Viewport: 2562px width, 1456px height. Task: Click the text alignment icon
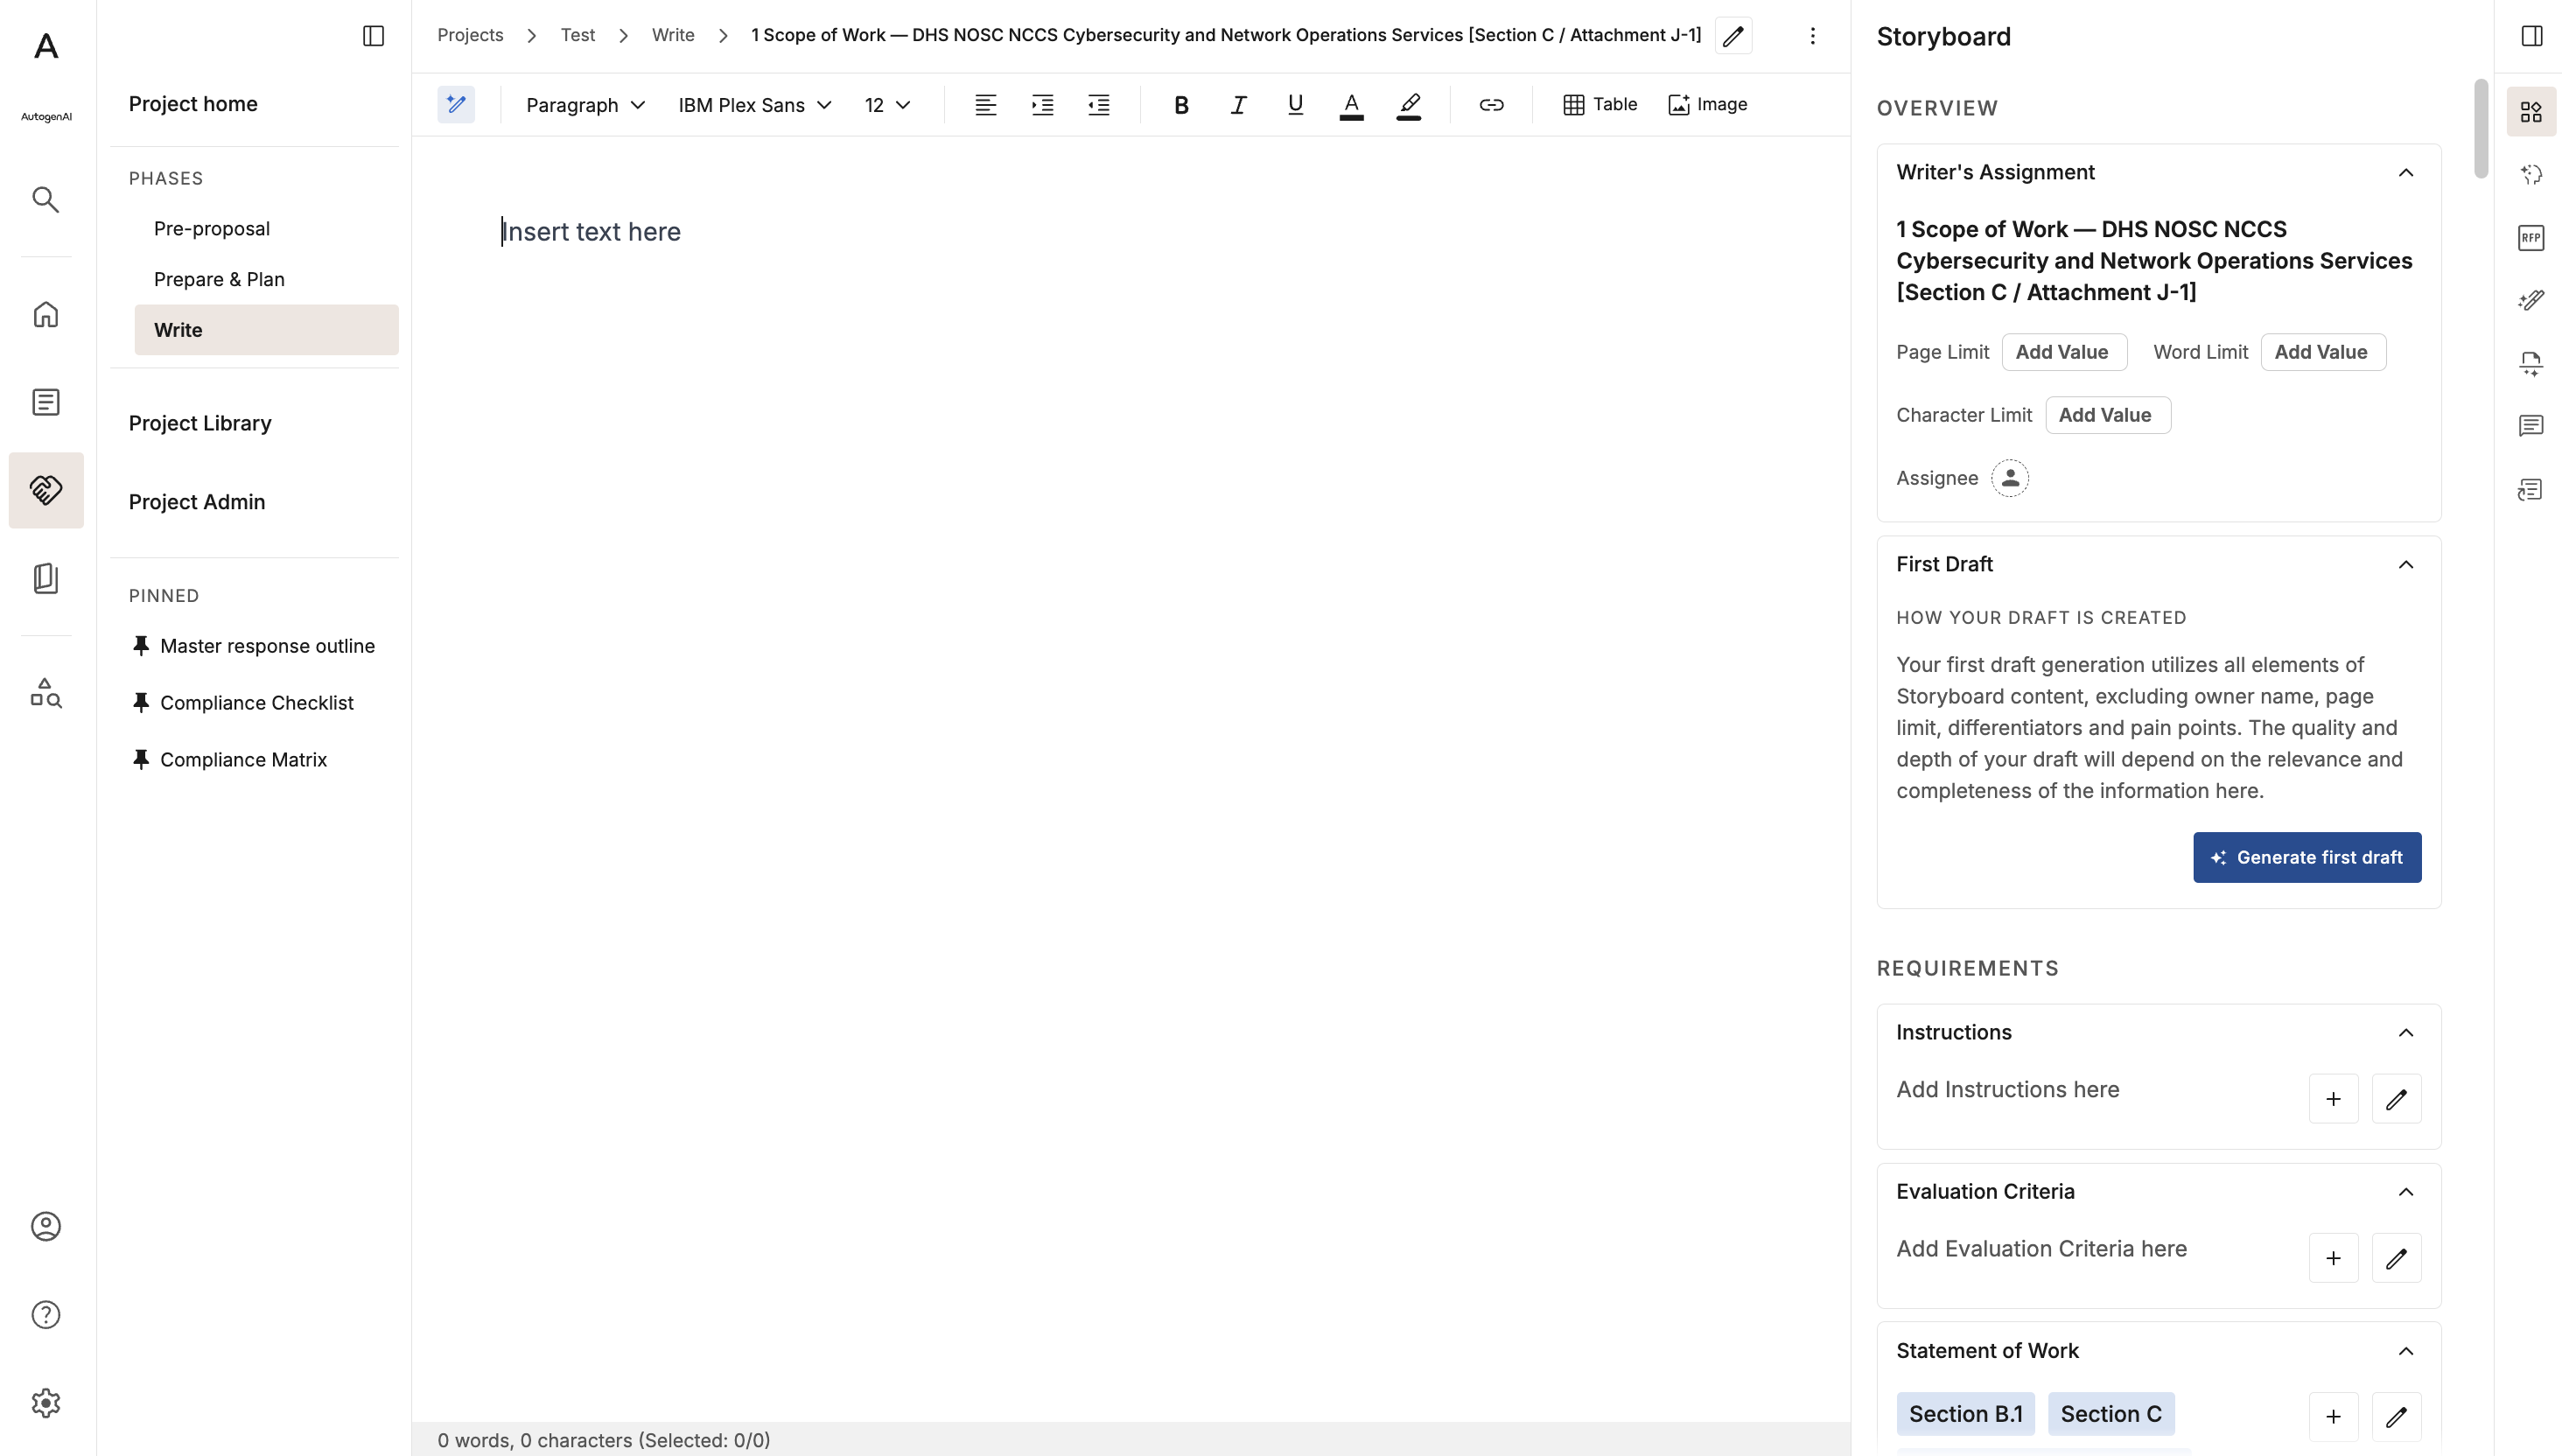point(985,104)
